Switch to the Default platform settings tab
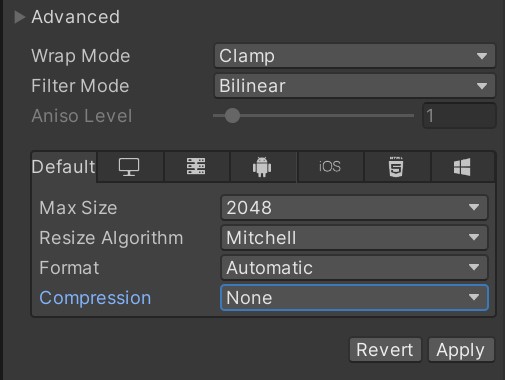Screen dimensions: 505x380 tap(64, 167)
